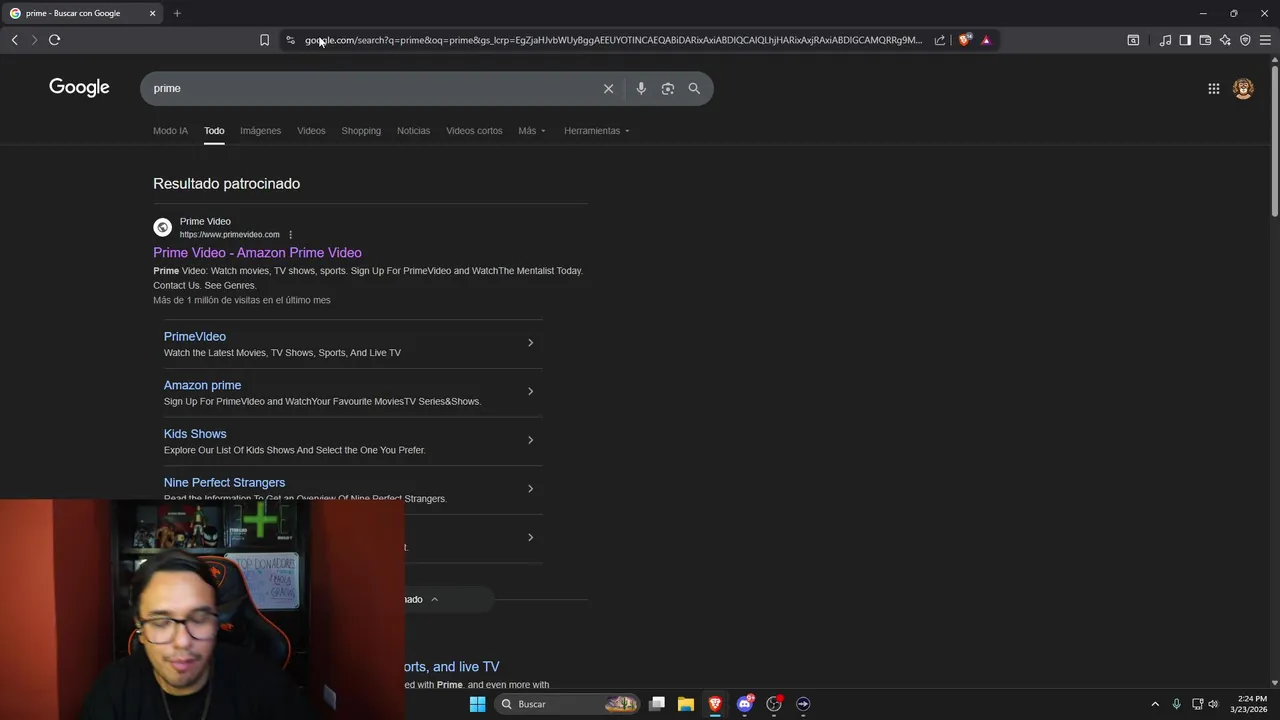Expand the Amazon prime sitelink chevron
The width and height of the screenshot is (1280, 720).
[530, 391]
